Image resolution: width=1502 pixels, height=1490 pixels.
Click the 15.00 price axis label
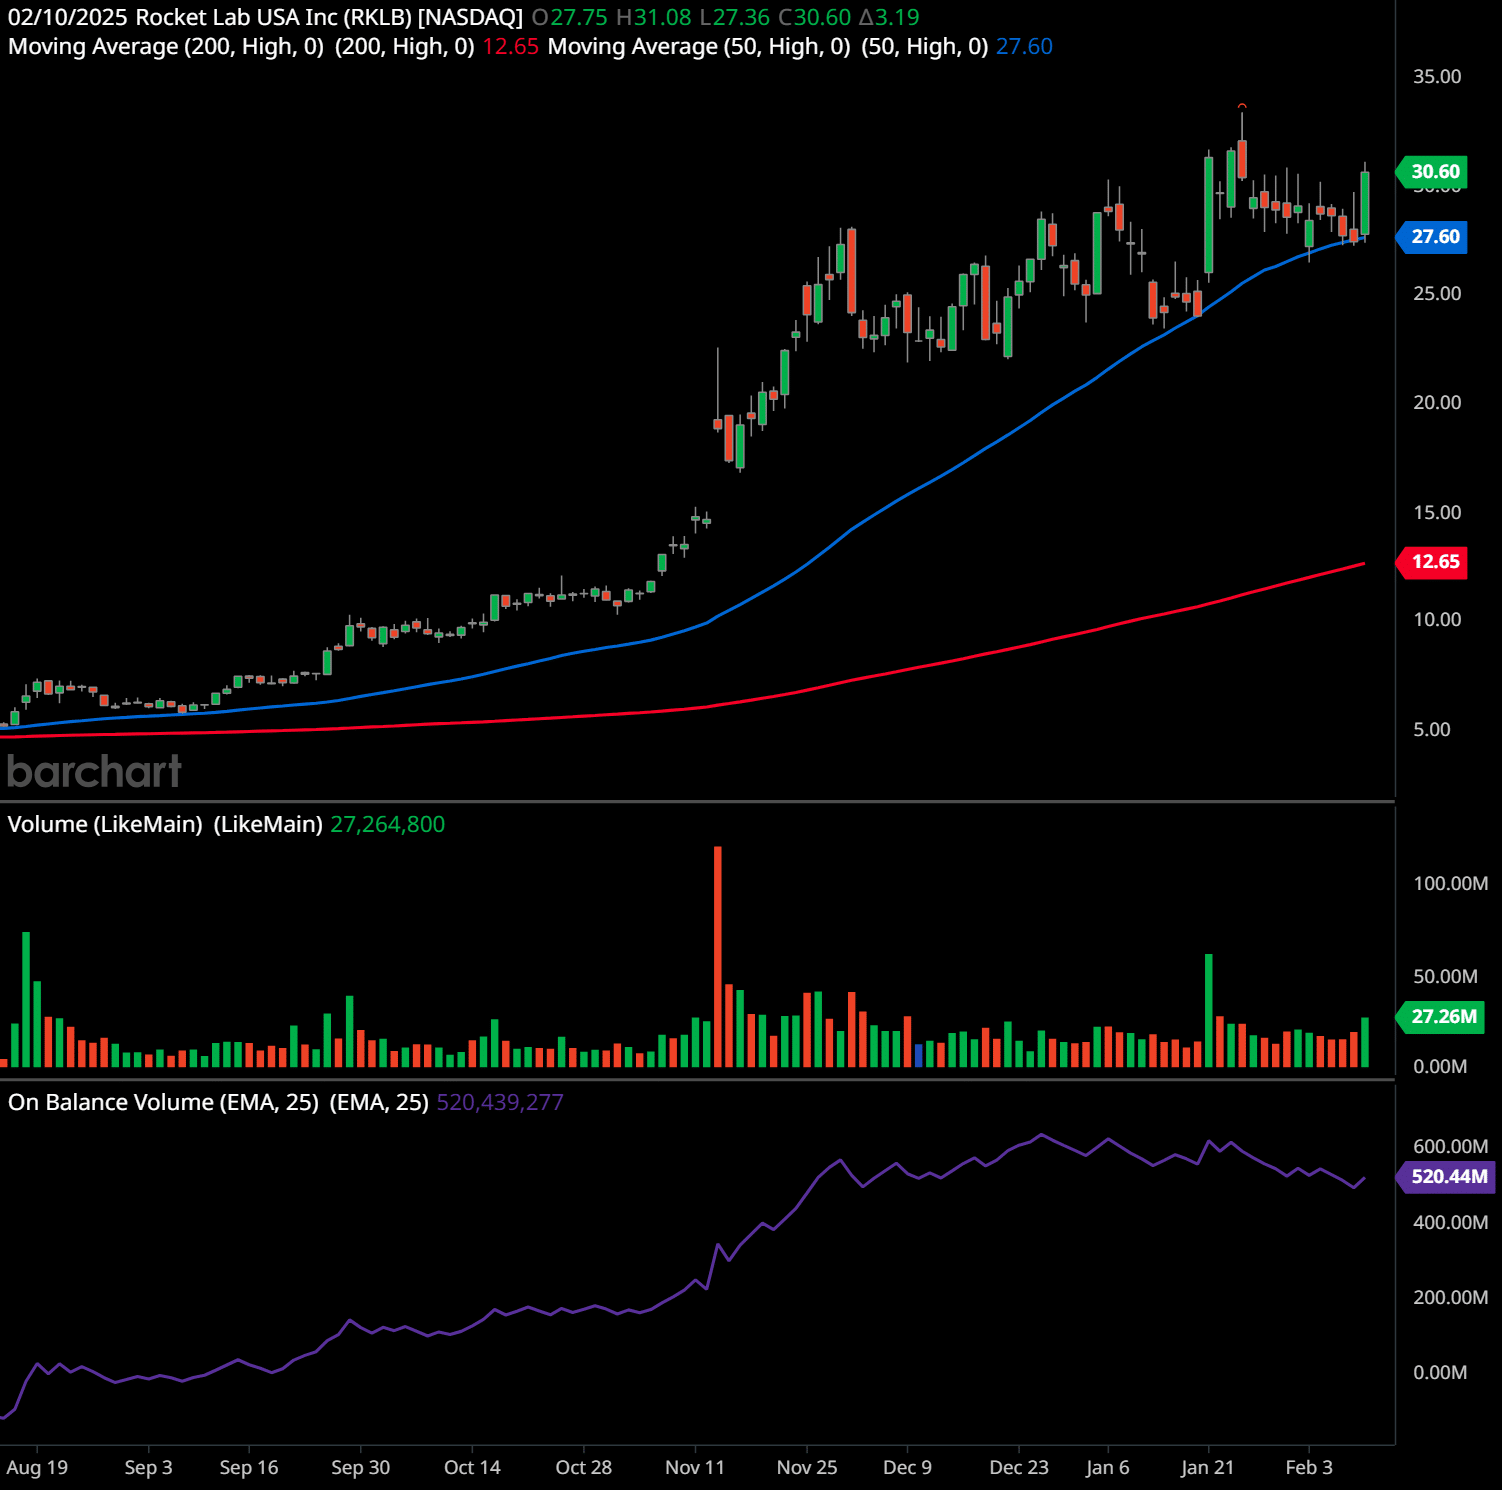1437,512
